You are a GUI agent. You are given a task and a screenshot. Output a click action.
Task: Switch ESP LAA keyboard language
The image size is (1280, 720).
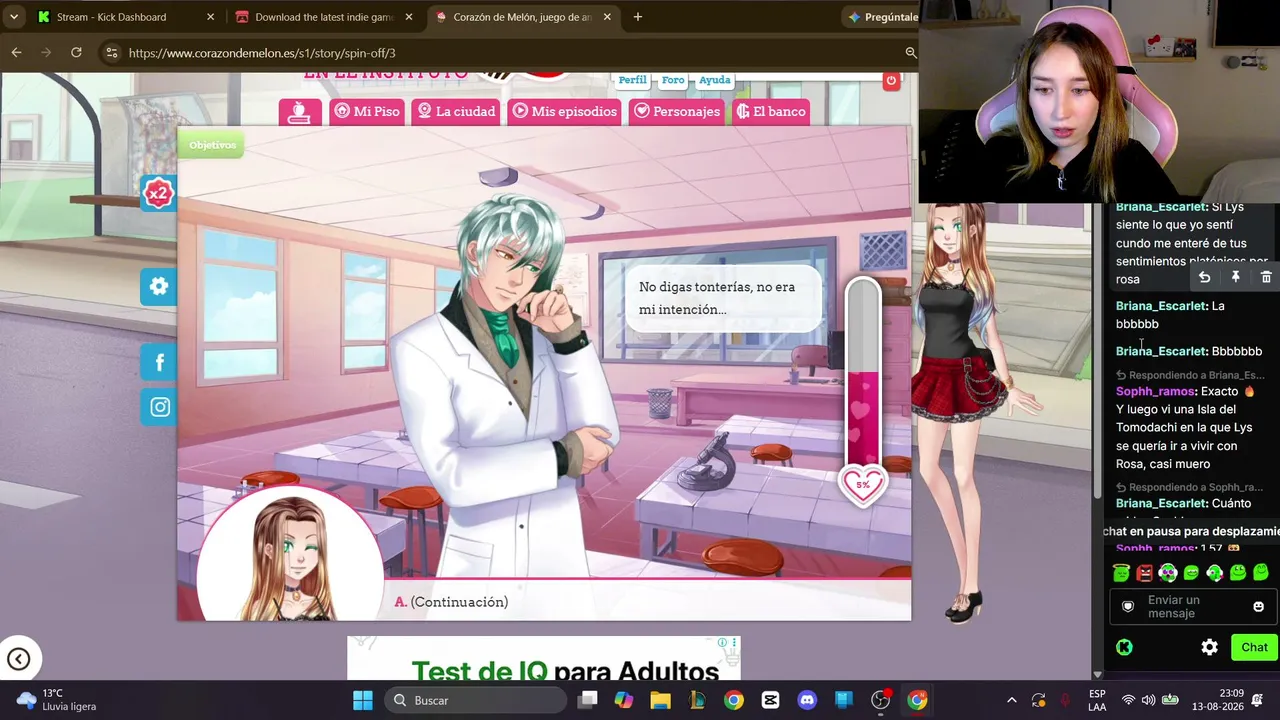pyautogui.click(x=1097, y=700)
